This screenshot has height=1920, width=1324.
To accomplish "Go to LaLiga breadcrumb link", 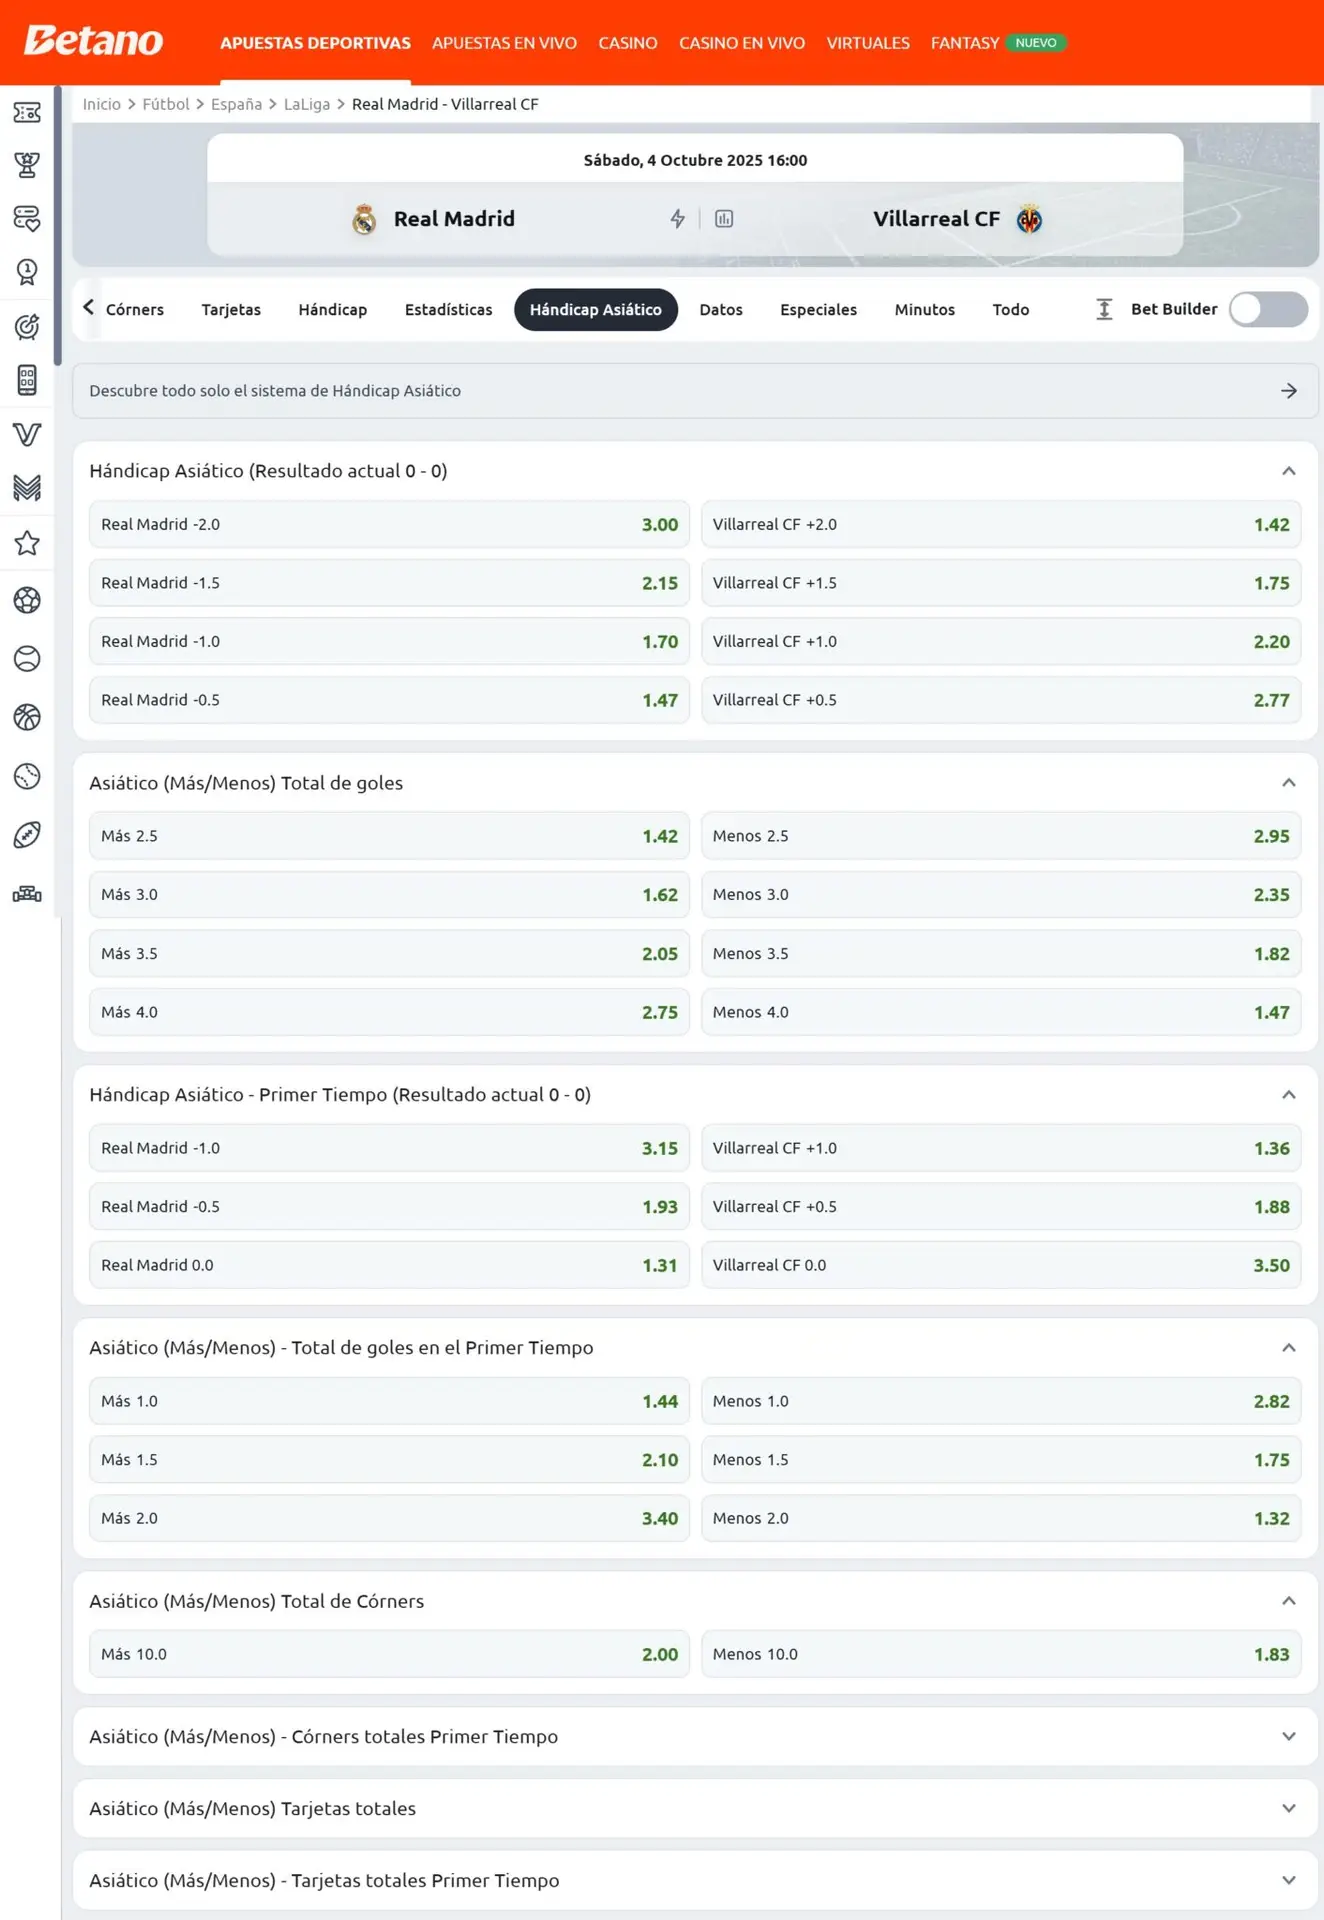I will pos(306,104).
